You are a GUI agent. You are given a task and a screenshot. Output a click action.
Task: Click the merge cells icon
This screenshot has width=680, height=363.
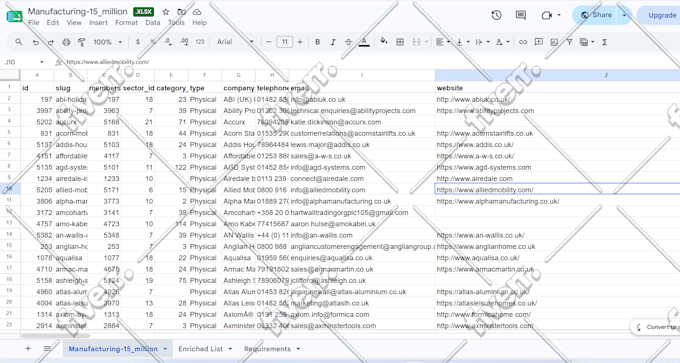[x=416, y=42]
